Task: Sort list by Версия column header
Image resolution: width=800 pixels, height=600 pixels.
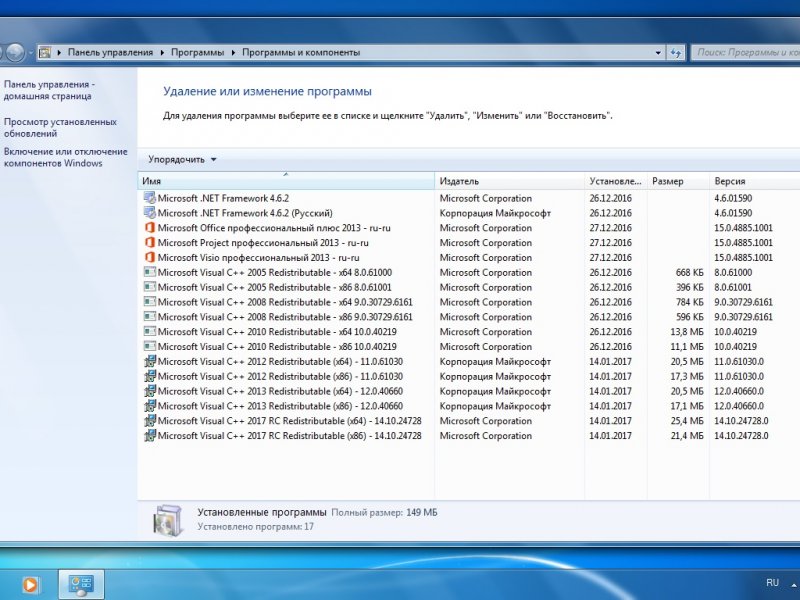Action: 755,181
